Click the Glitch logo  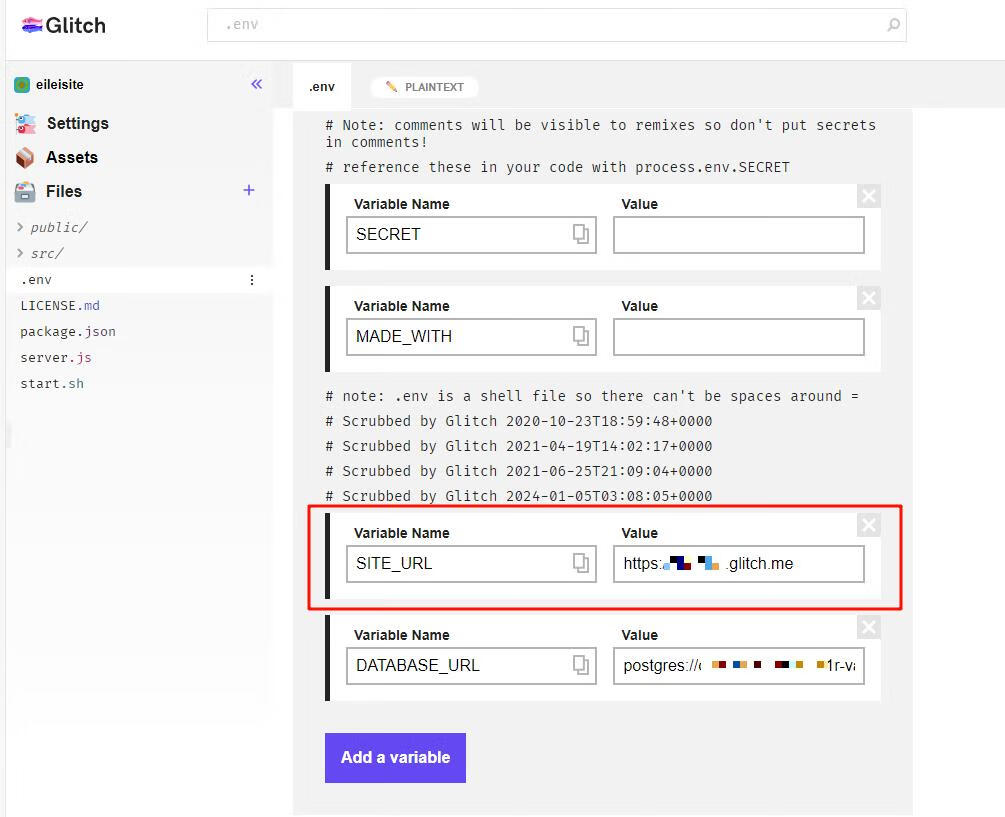pyautogui.click(x=63, y=25)
